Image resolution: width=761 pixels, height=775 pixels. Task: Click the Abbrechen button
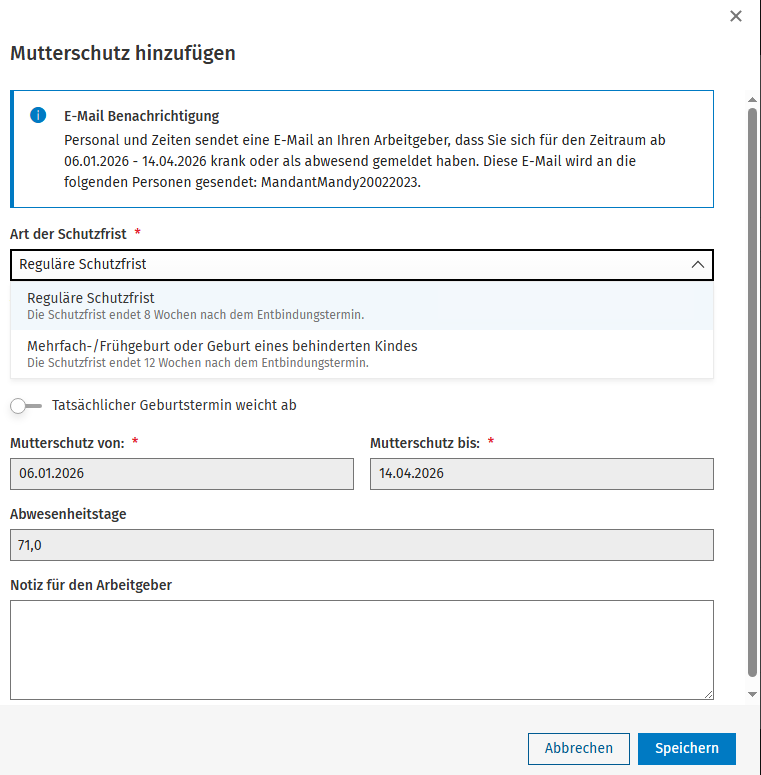[x=579, y=748]
